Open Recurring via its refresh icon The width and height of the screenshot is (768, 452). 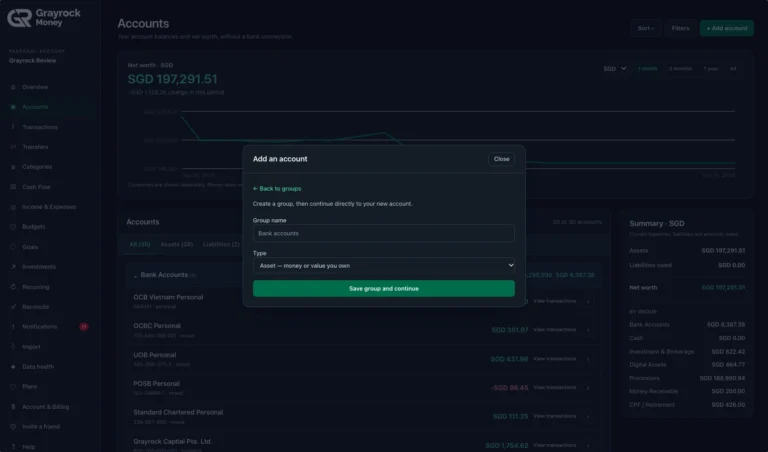click(13, 287)
